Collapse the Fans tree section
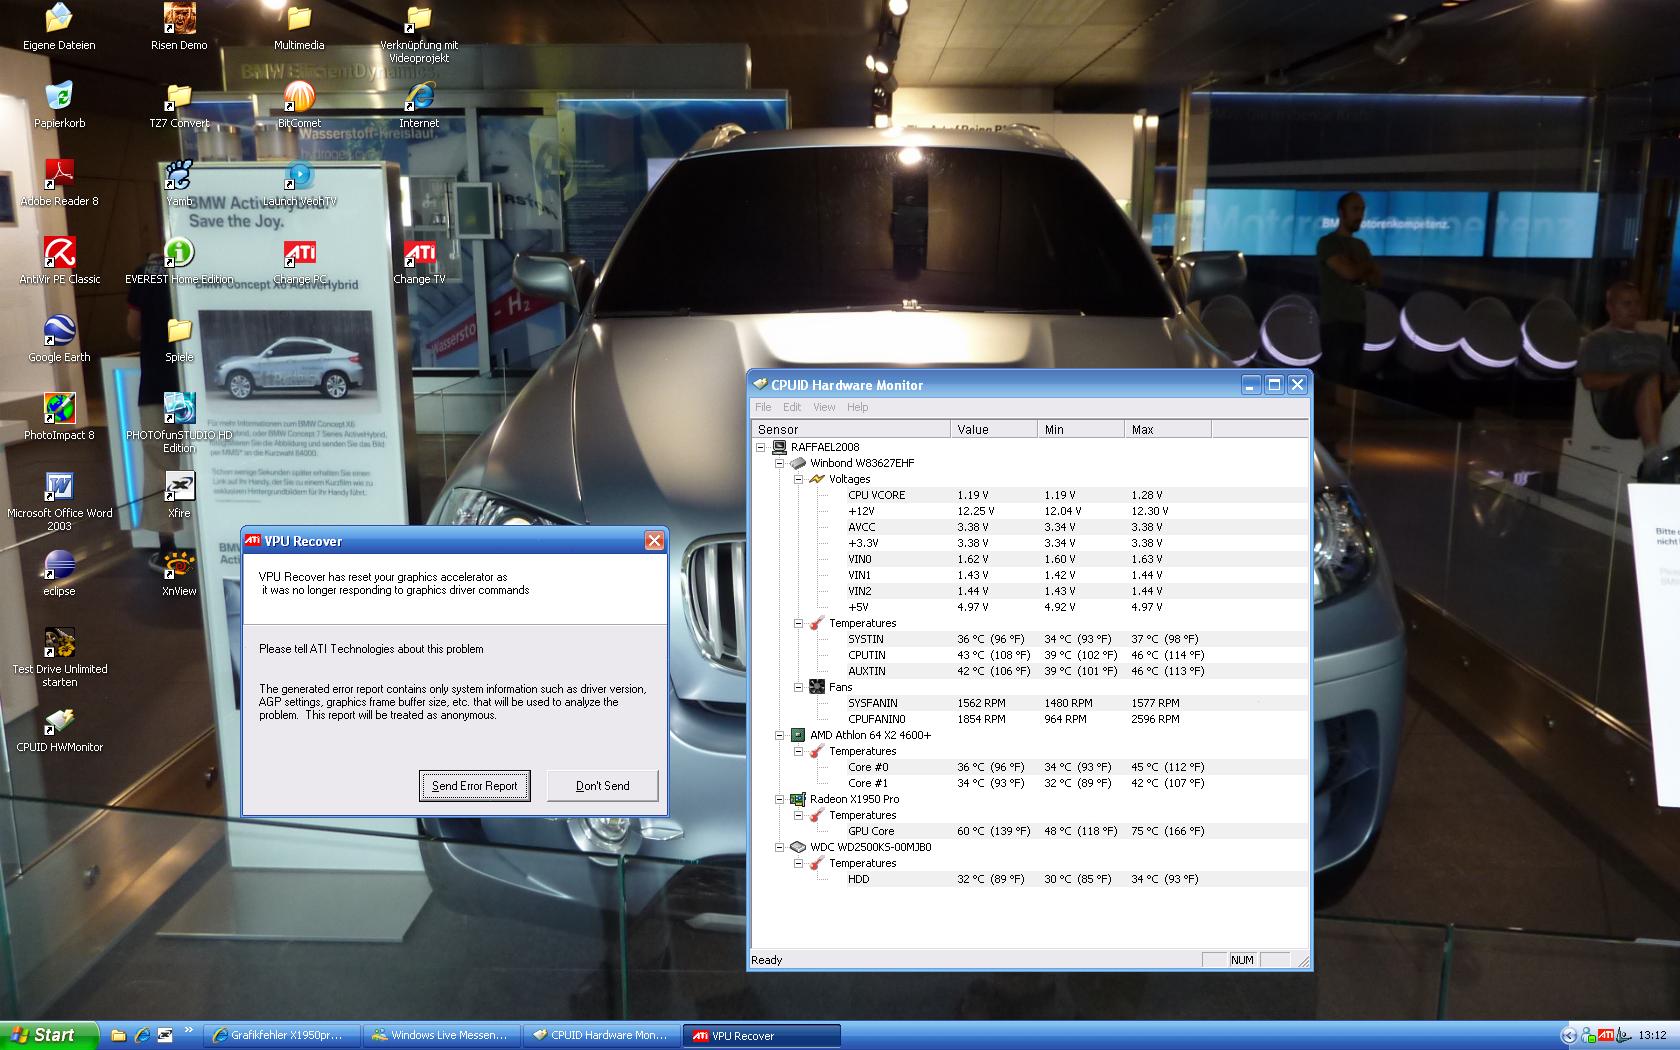This screenshot has height=1050, width=1680. click(799, 687)
